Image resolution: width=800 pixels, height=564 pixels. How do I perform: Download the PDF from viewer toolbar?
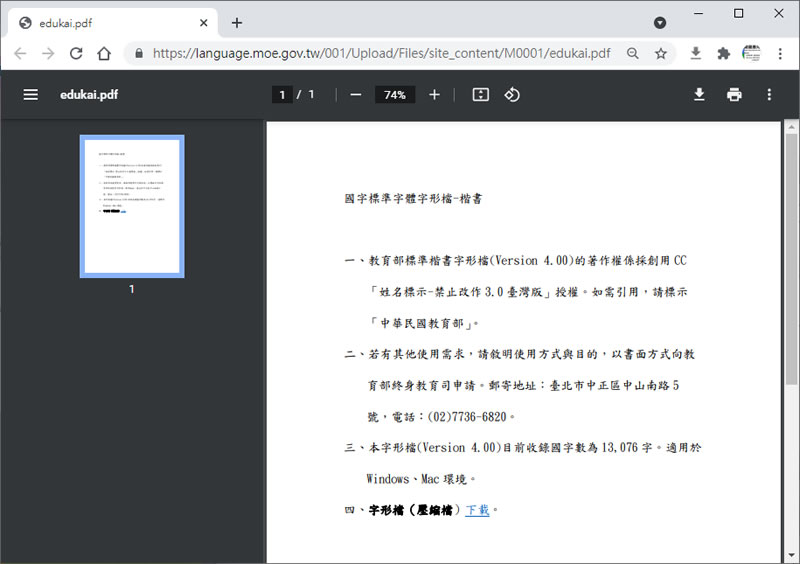click(699, 95)
